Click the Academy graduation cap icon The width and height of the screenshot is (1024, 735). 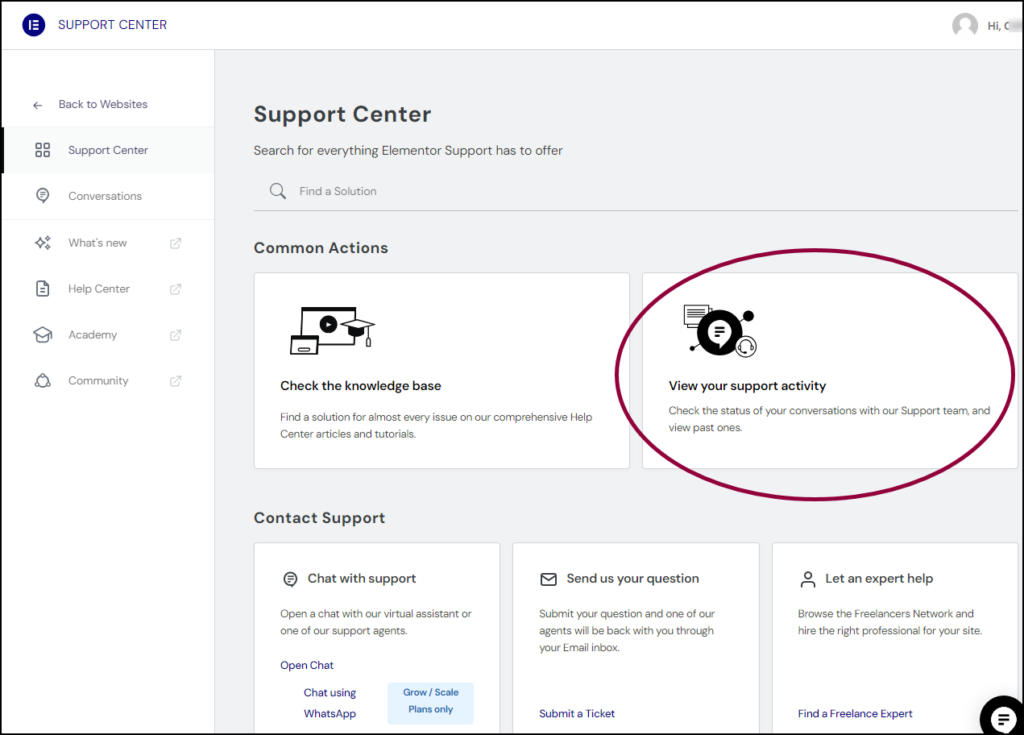42,334
